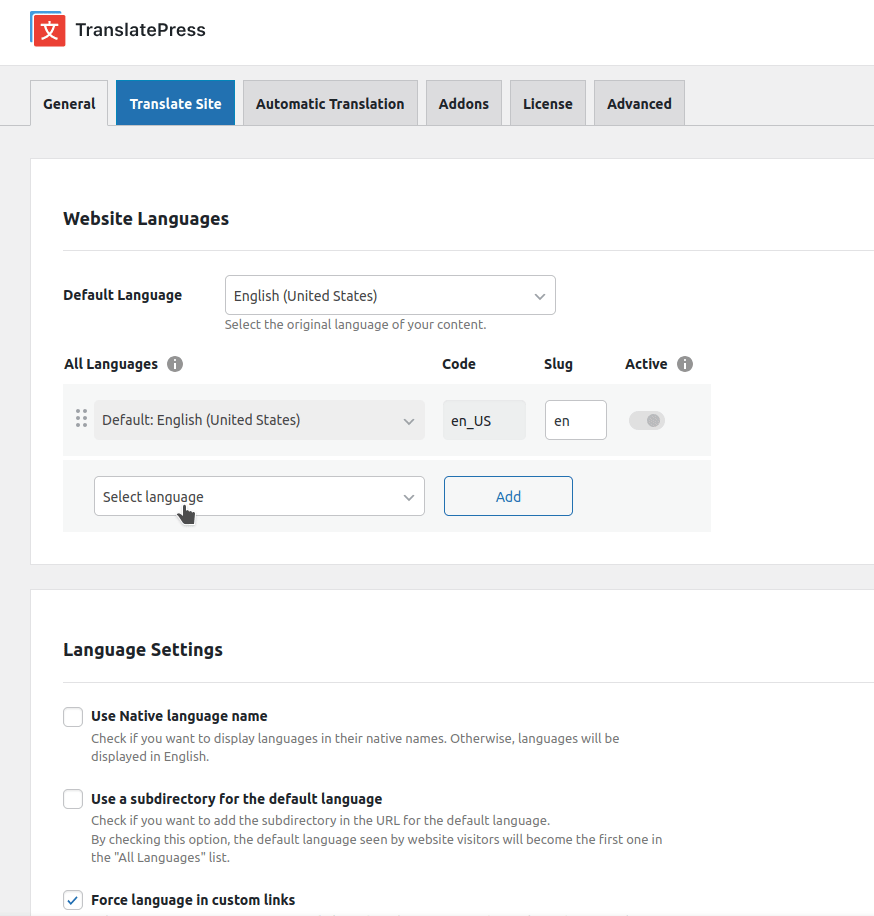Open the License tab
The image size is (874, 916).
click(x=547, y=103)
